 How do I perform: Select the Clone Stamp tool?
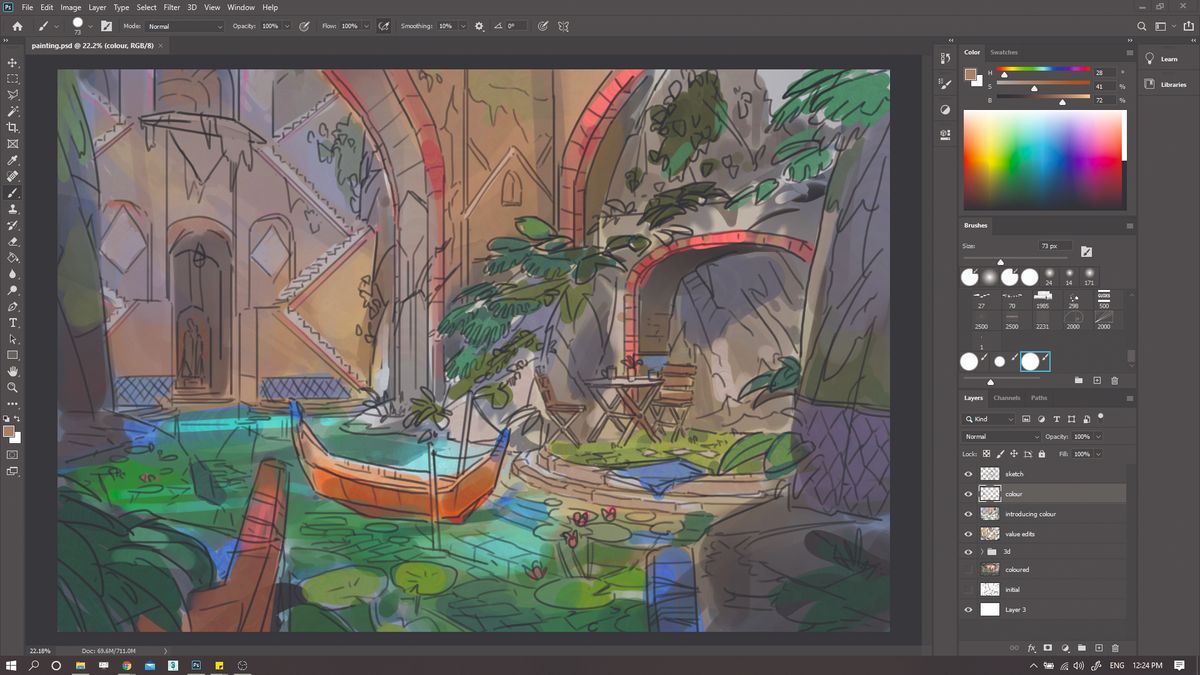coord(13,208)
